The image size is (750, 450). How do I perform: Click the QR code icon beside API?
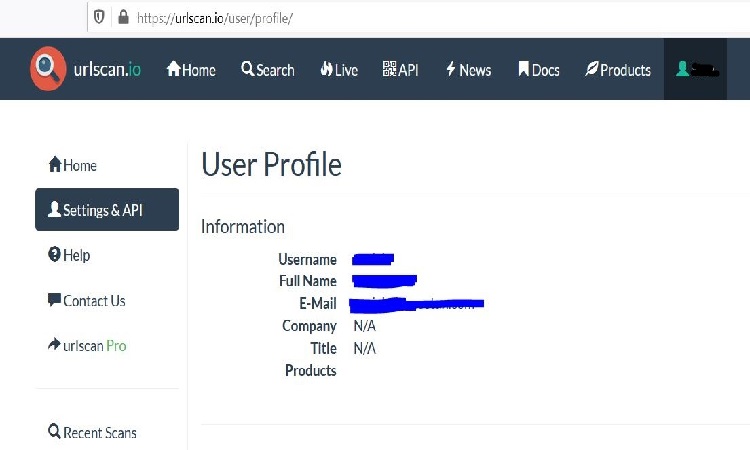[389, 69]
